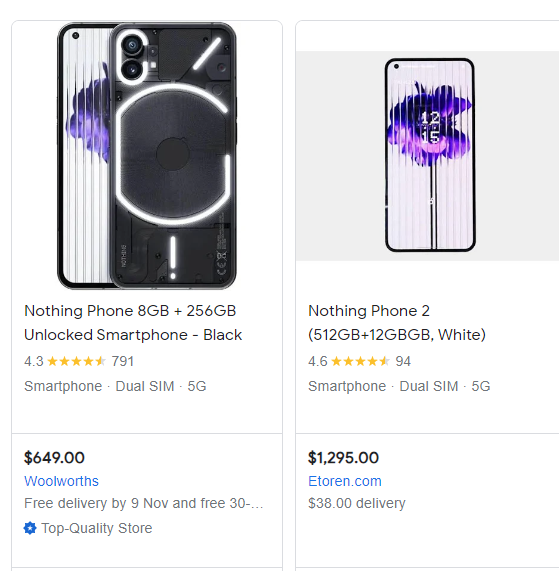Click the 4.6 rating number
The width and height of the screenshot is (559, 571).
318,361
